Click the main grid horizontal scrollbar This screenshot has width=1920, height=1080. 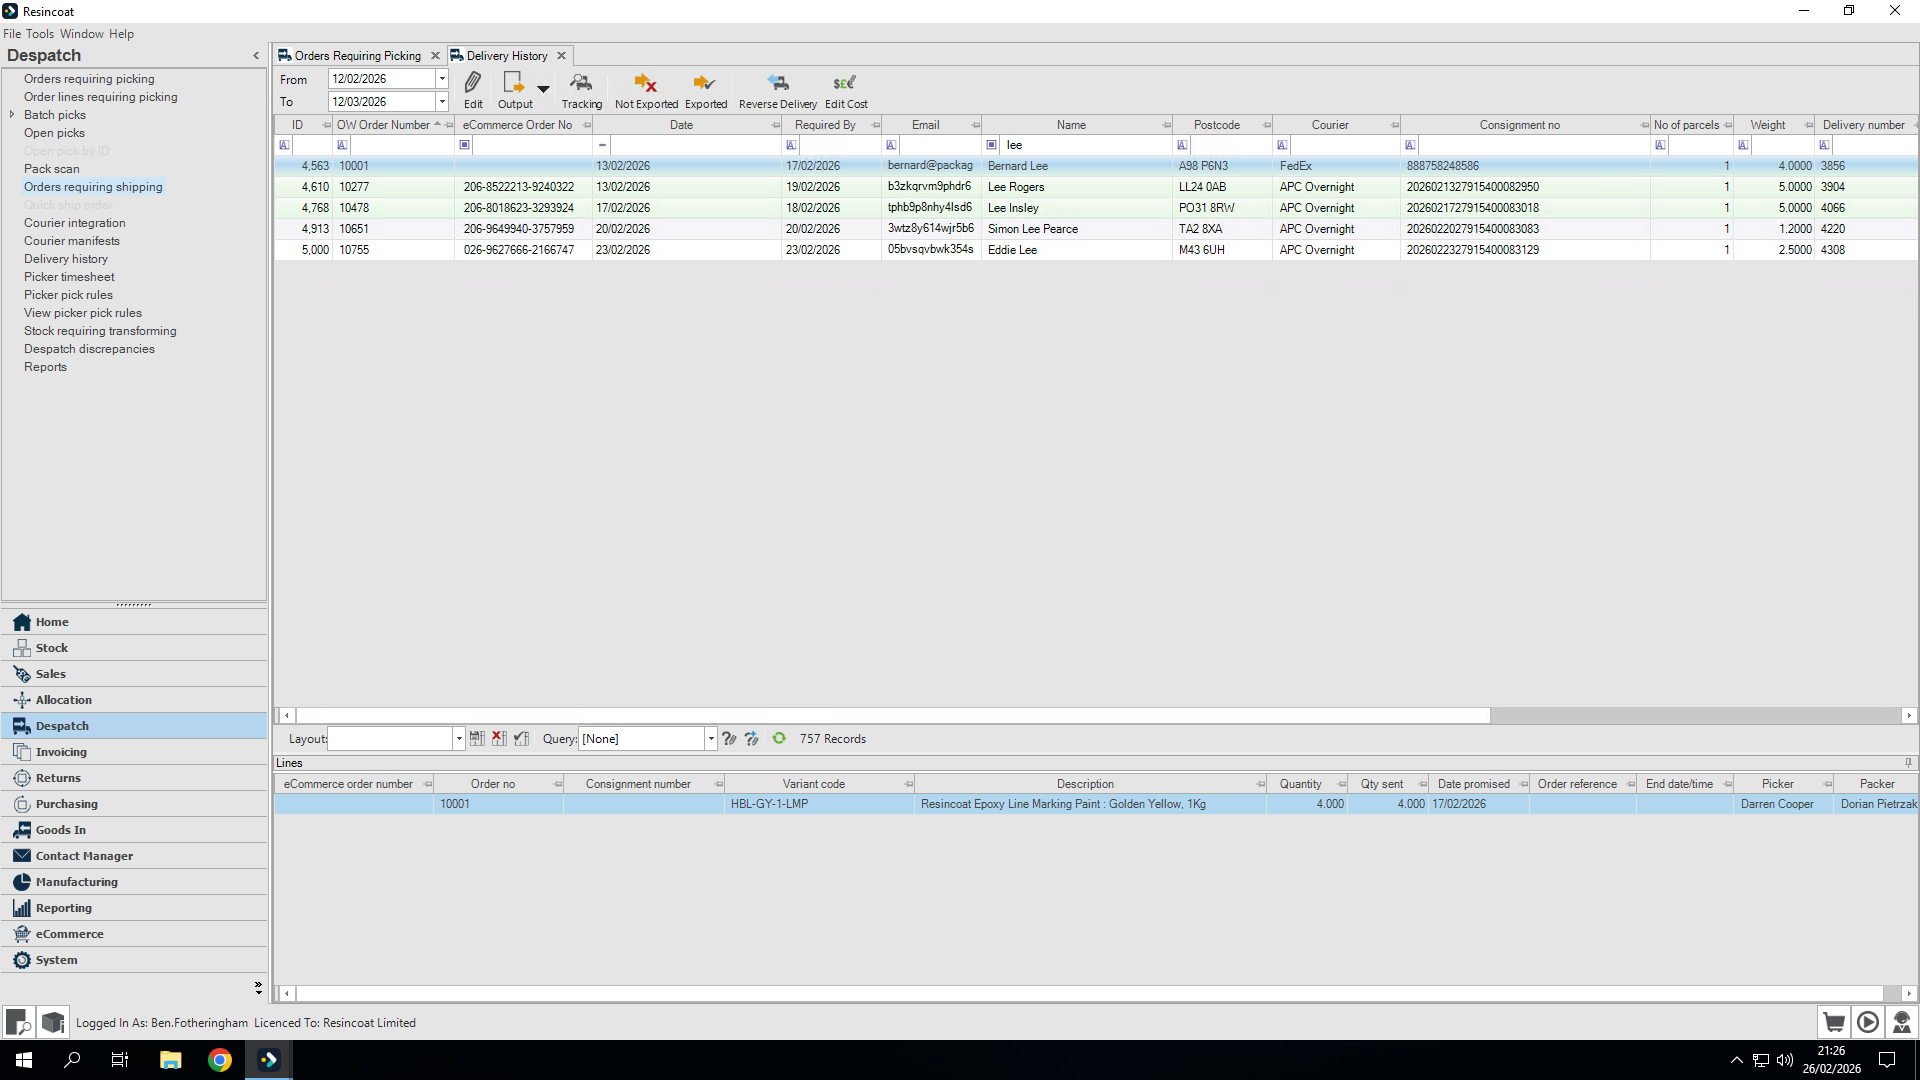890,716
